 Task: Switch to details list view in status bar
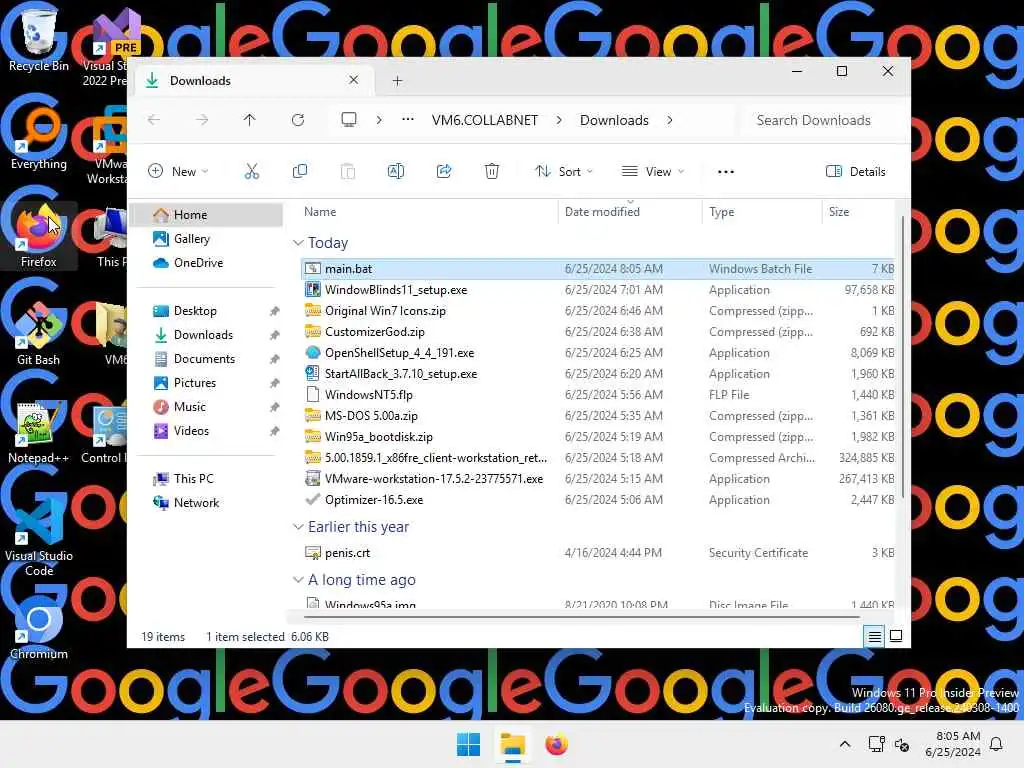pyautogui.click(x=874, y=636)
